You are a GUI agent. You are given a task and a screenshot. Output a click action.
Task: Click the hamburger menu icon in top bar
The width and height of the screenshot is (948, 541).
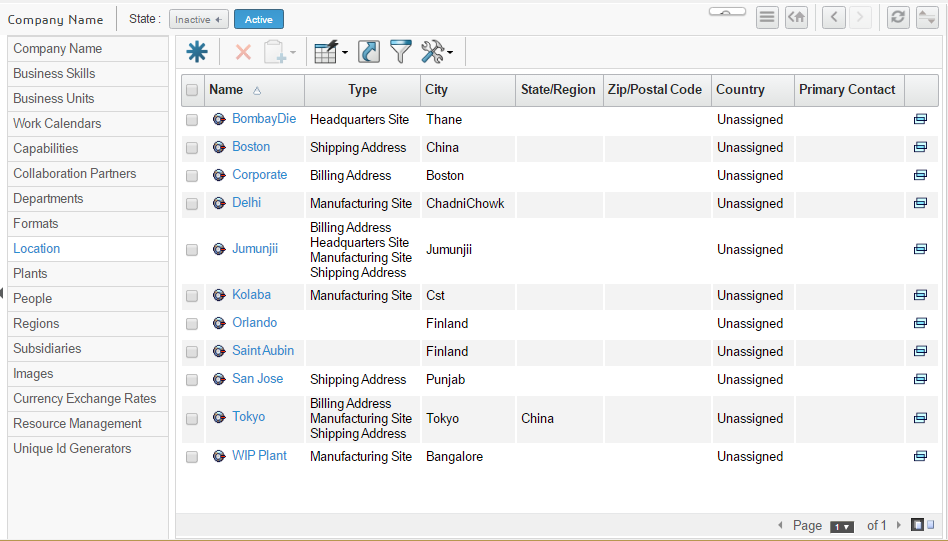(x=767, y=18)
